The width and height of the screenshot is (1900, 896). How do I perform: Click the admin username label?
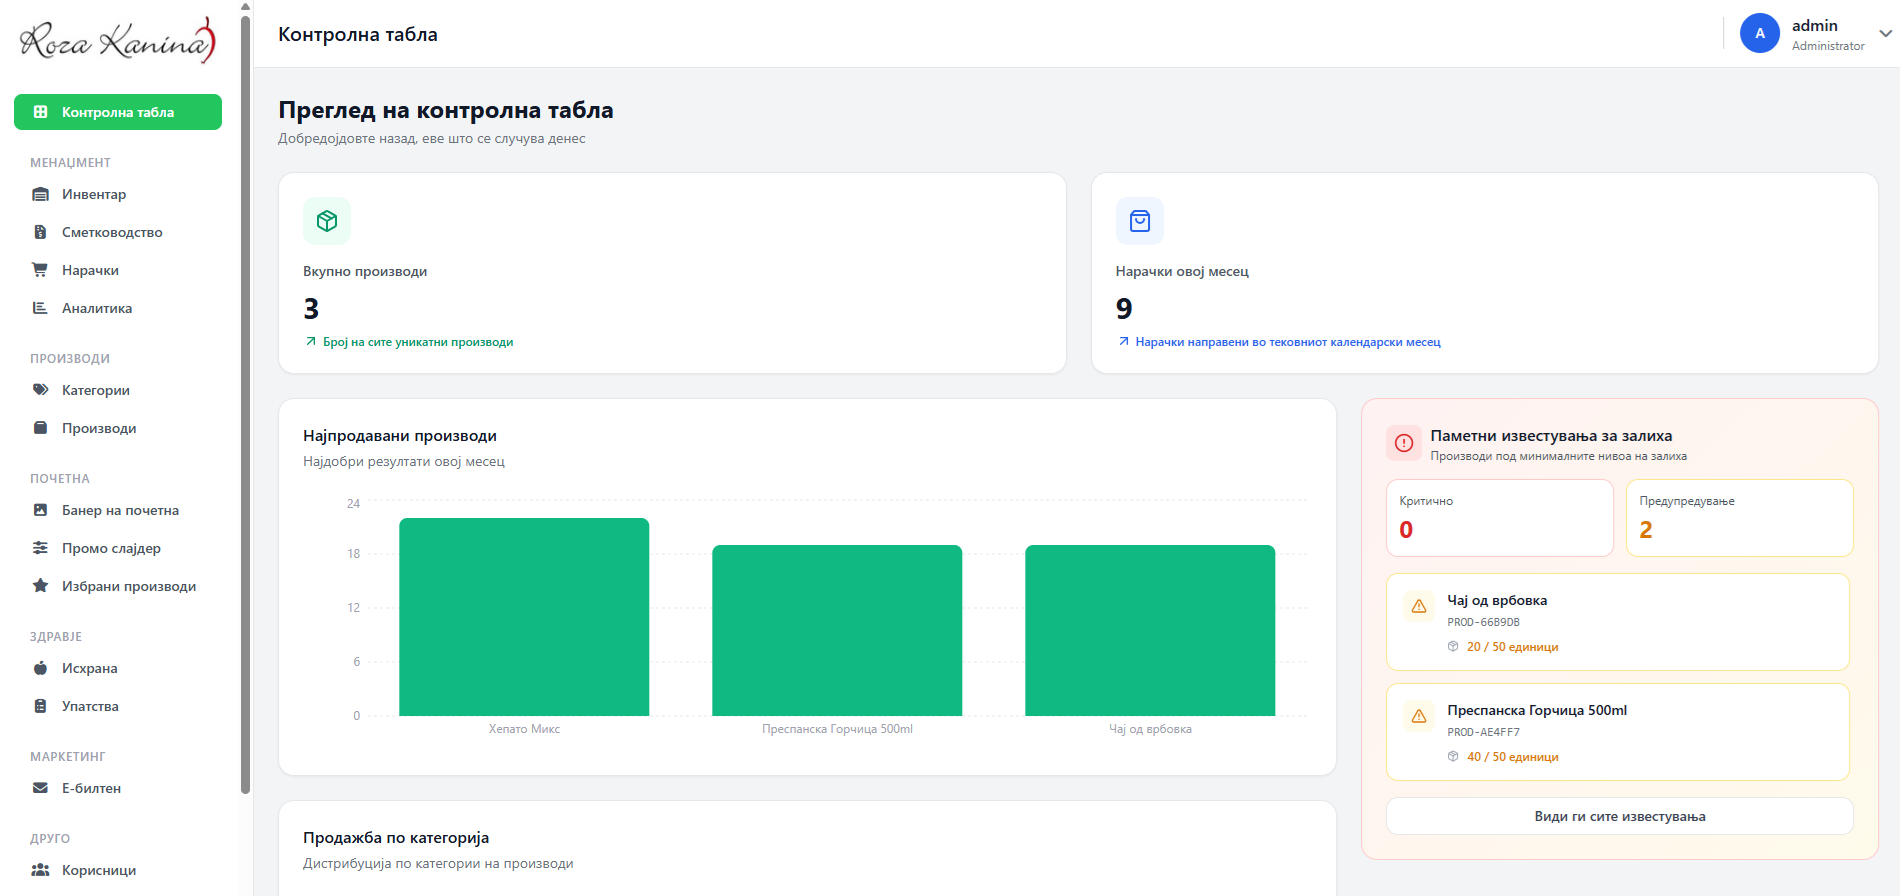click(x=1815, y=26)
